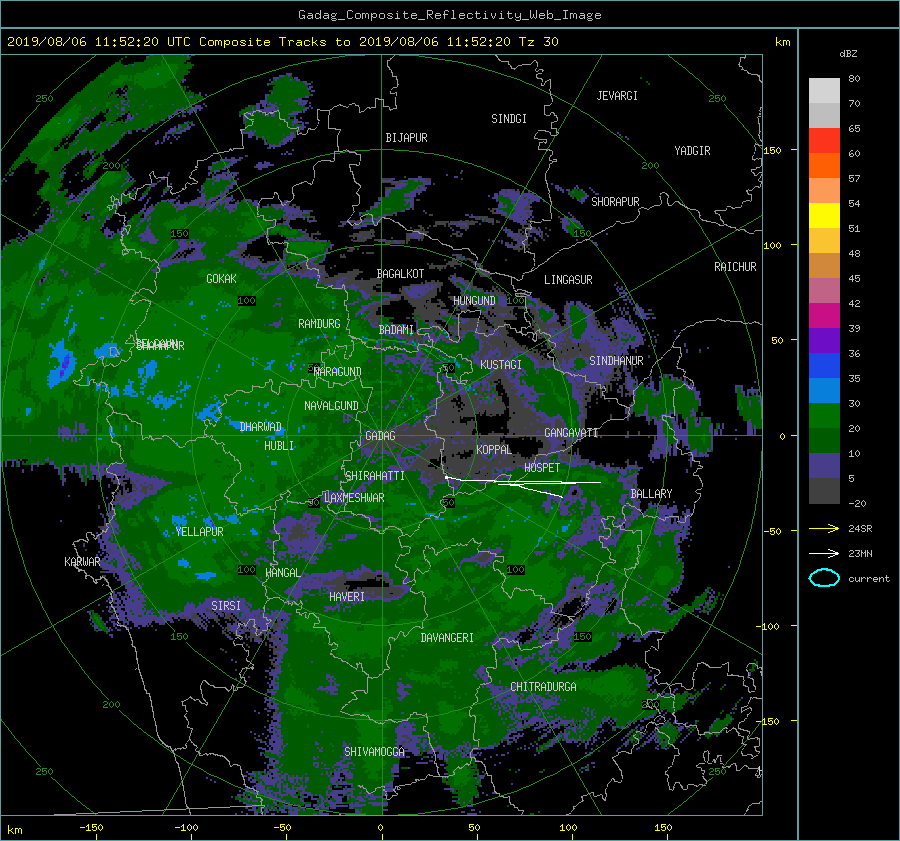Click the SIRSI city label
This screenshot has height=841, width=900.
[226, 606]
